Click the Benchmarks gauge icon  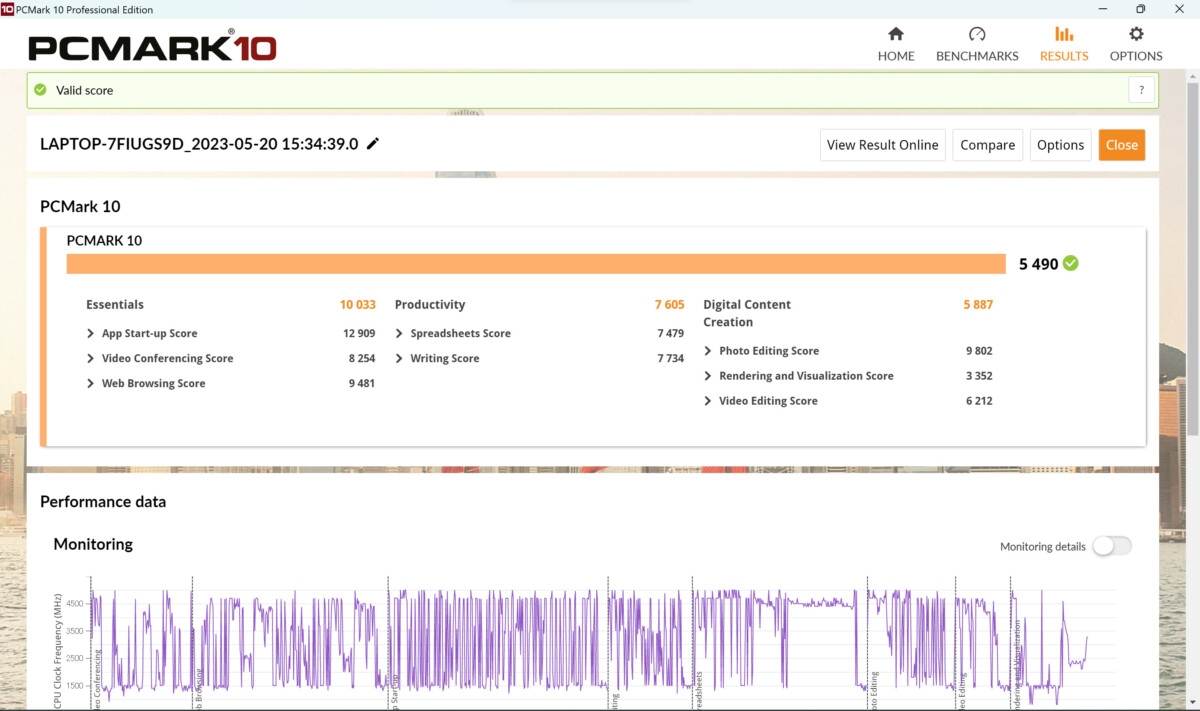point(977,34)
